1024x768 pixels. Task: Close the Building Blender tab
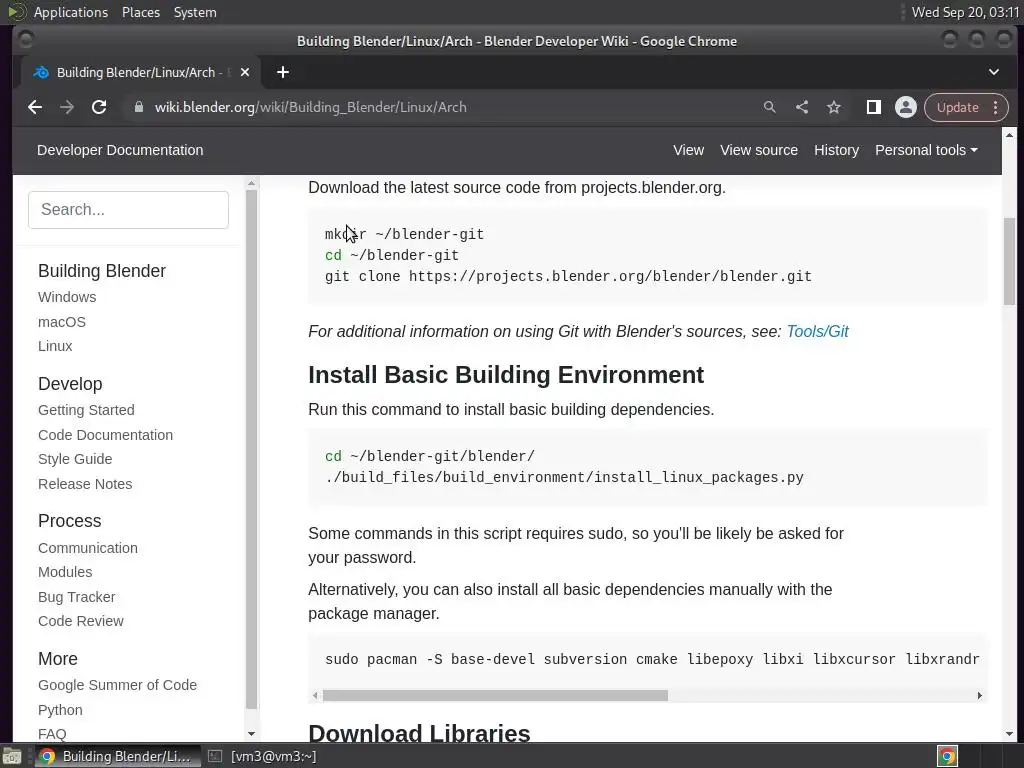[245, 72]
